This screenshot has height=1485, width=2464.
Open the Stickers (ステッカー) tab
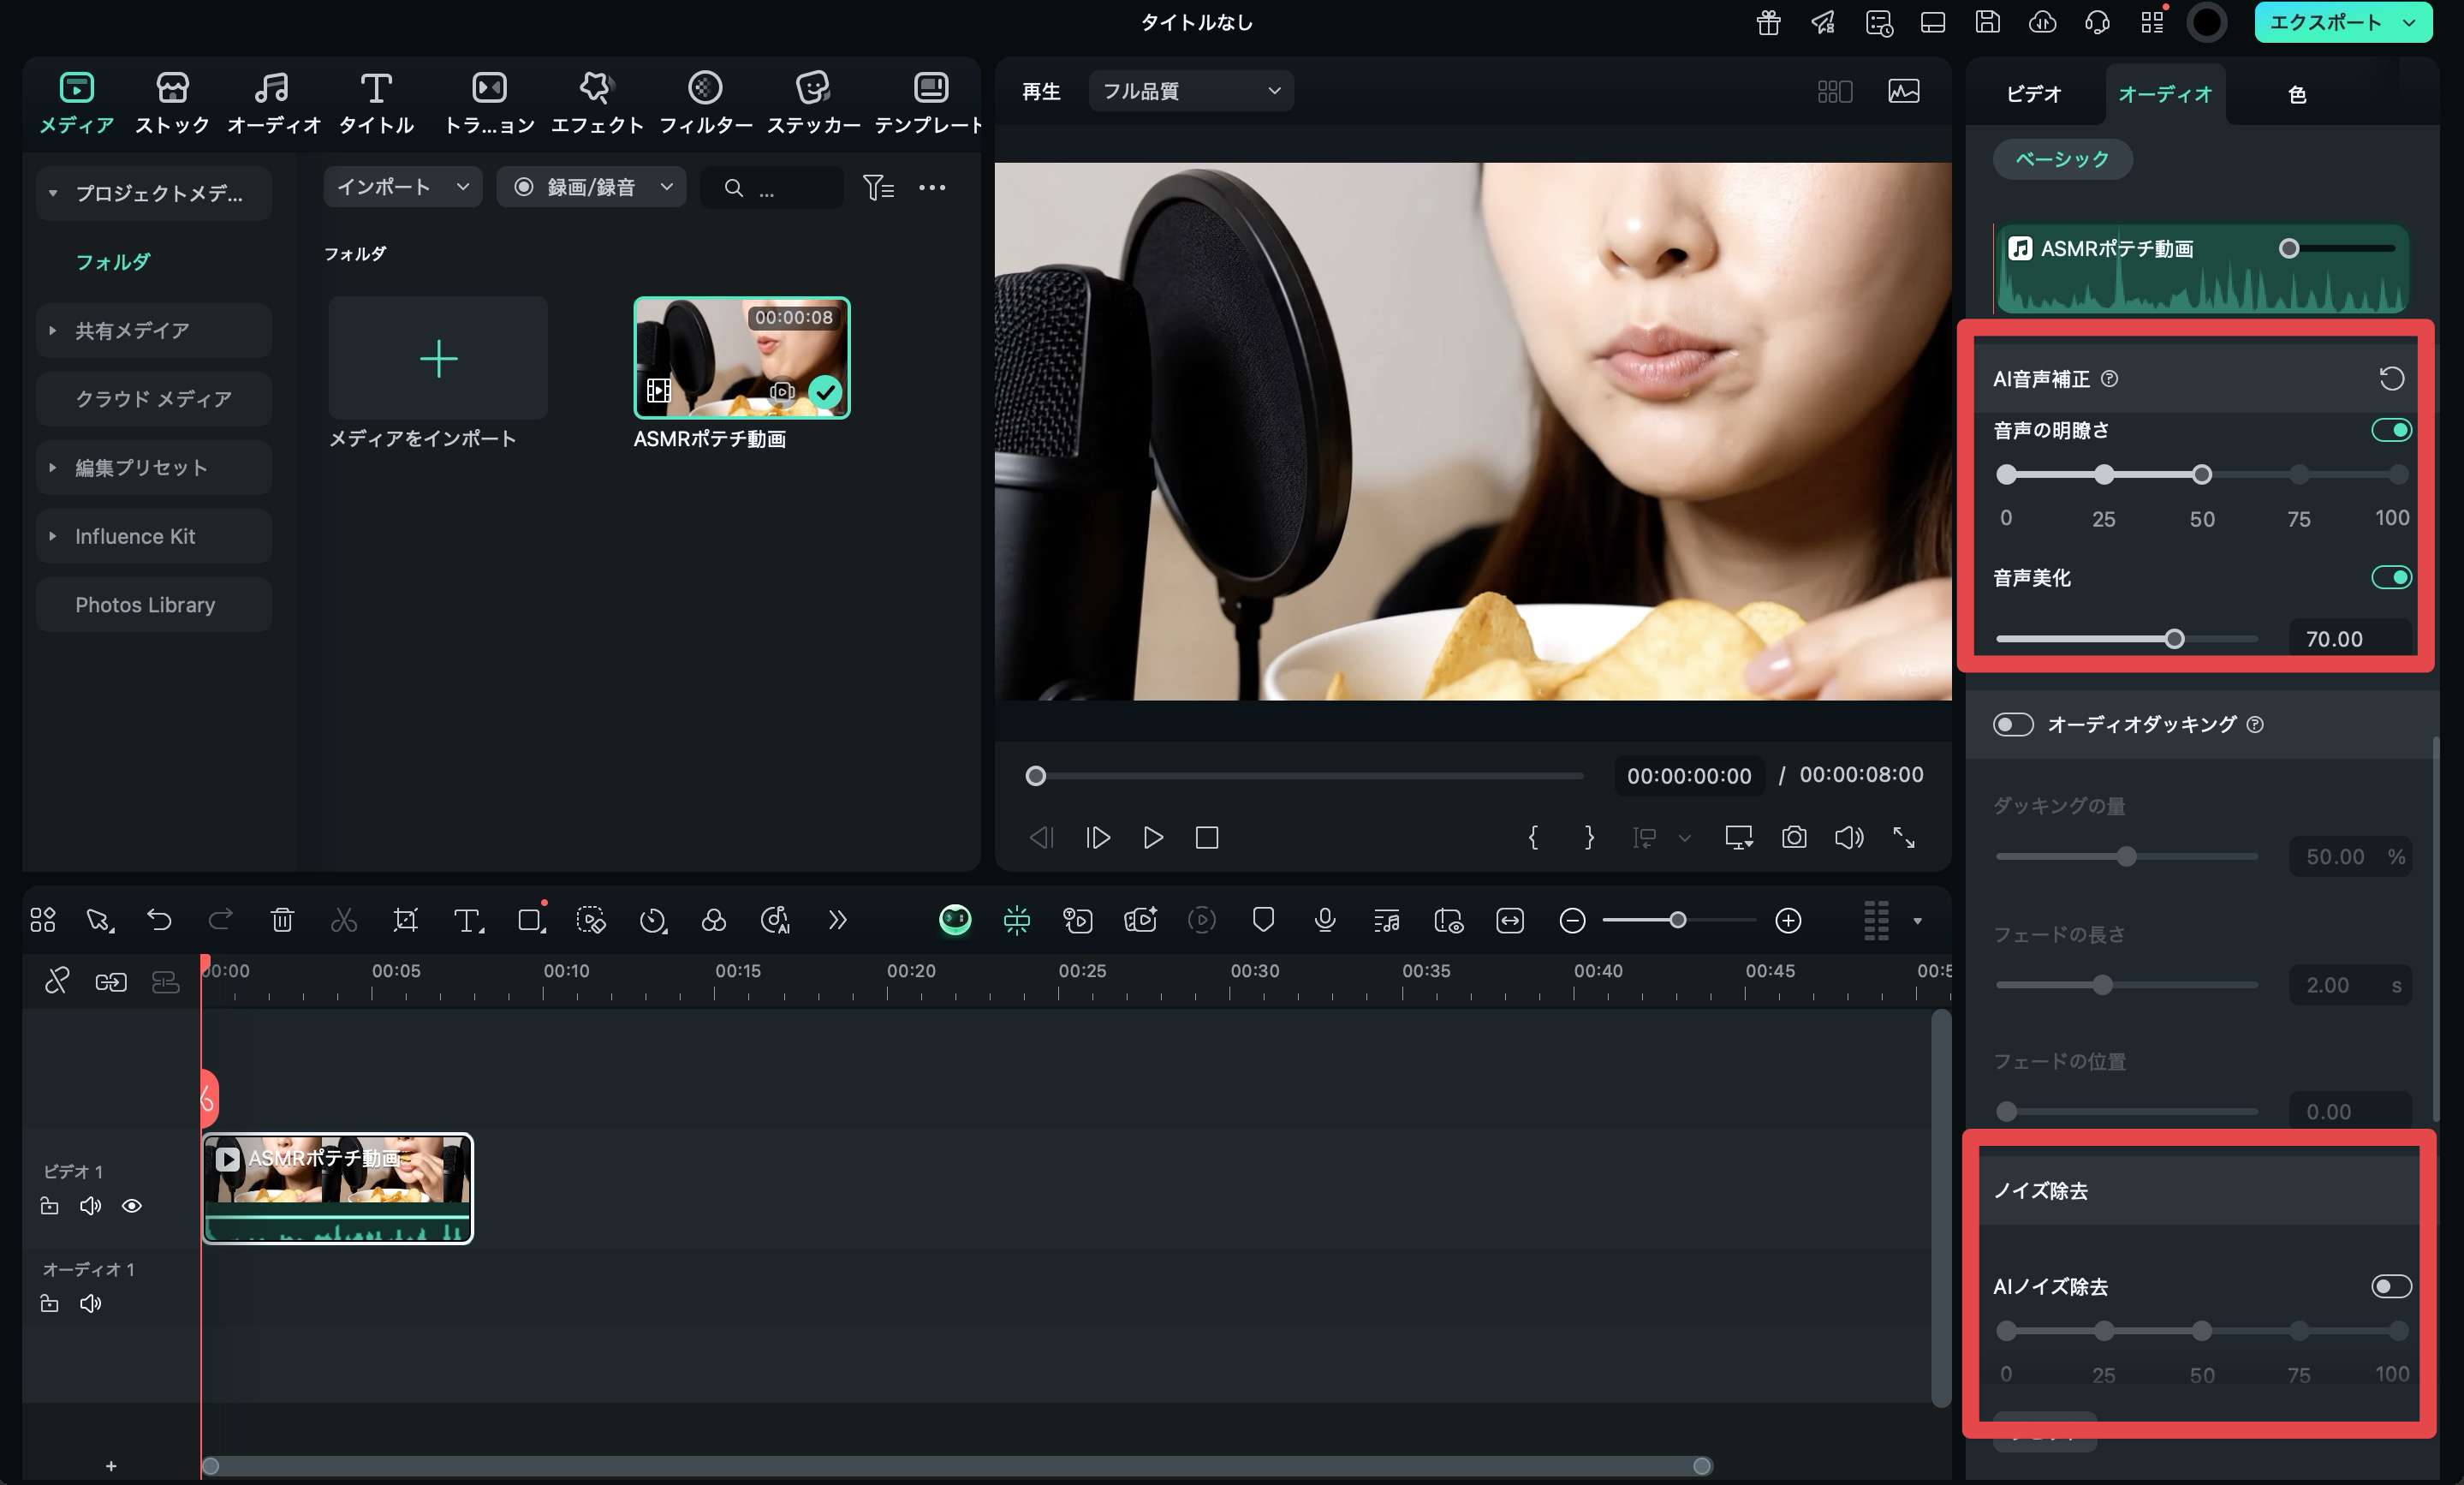tap(813, 102)
